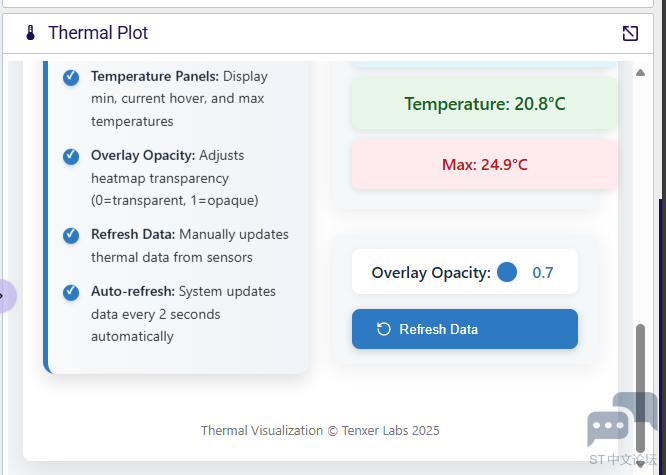This screenshot has height=475, width=666.
Task: Click the checkmark icon next to Overlay Opacity description
Action: (x=71, y=156)
